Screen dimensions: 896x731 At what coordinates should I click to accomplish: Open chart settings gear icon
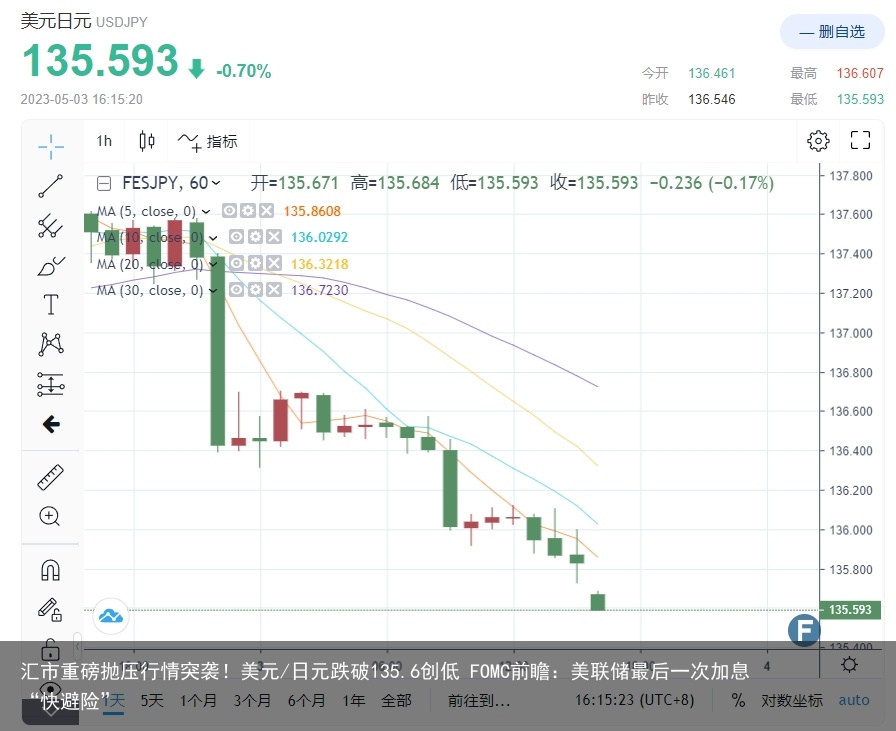(x=818, y=141)
